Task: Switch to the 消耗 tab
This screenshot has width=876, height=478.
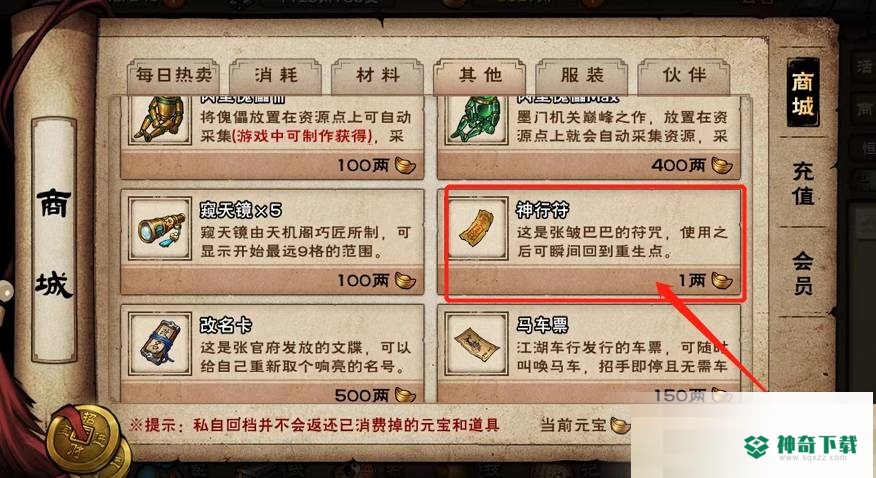Action: pos(276,75)
